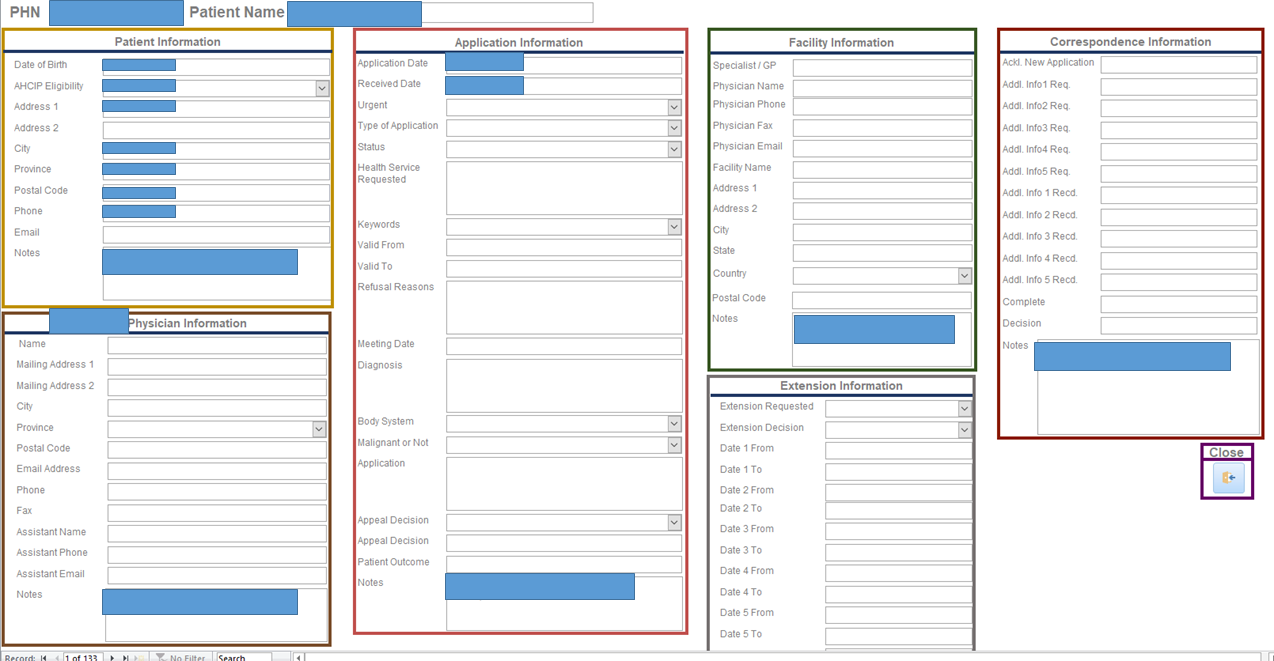Click the Patient Name field

pos(440,13)
